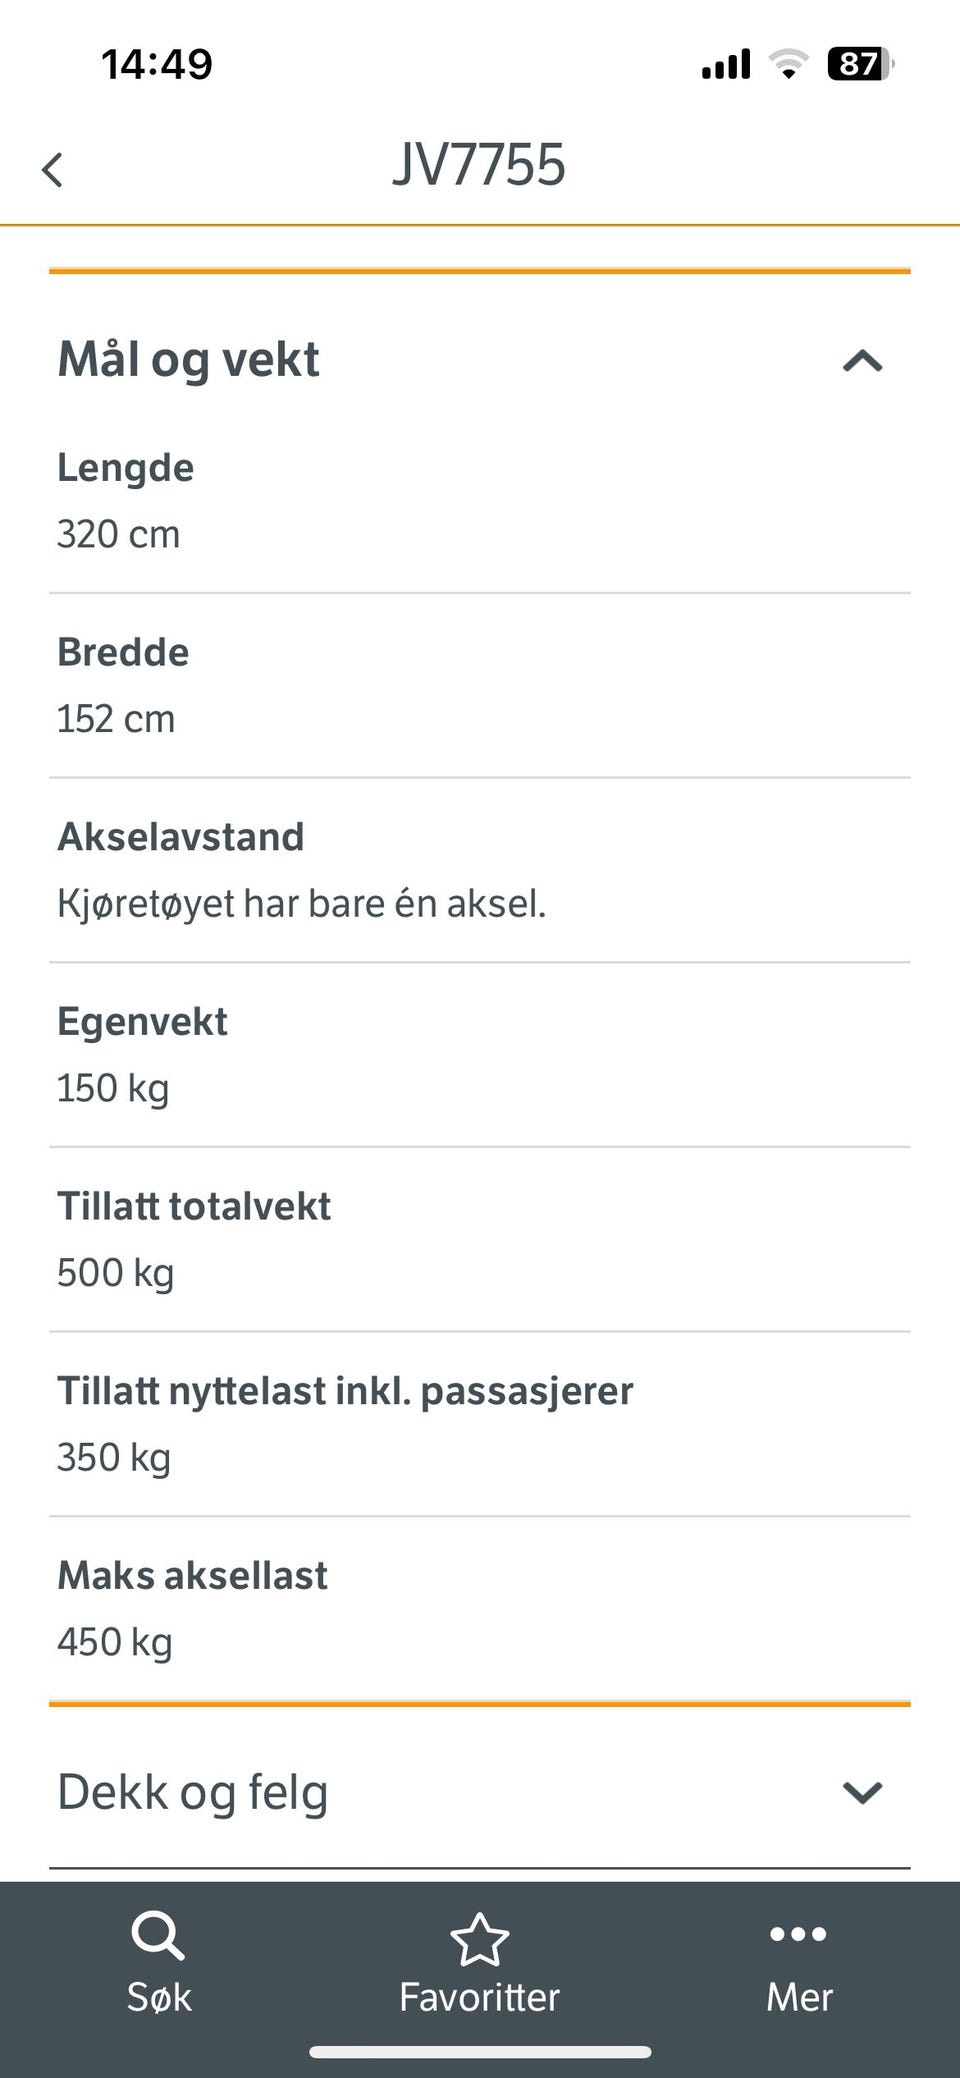The image size is (960, 2078).
Task: Tap the search magnifier icon
Action: click(x=158, y=1936)
